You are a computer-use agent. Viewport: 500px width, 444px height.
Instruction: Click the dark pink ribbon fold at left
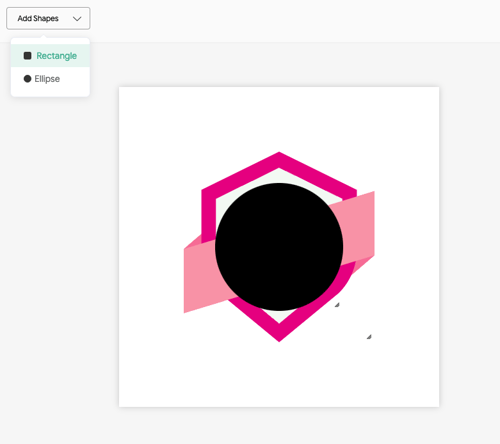click(x=194, y=242)
